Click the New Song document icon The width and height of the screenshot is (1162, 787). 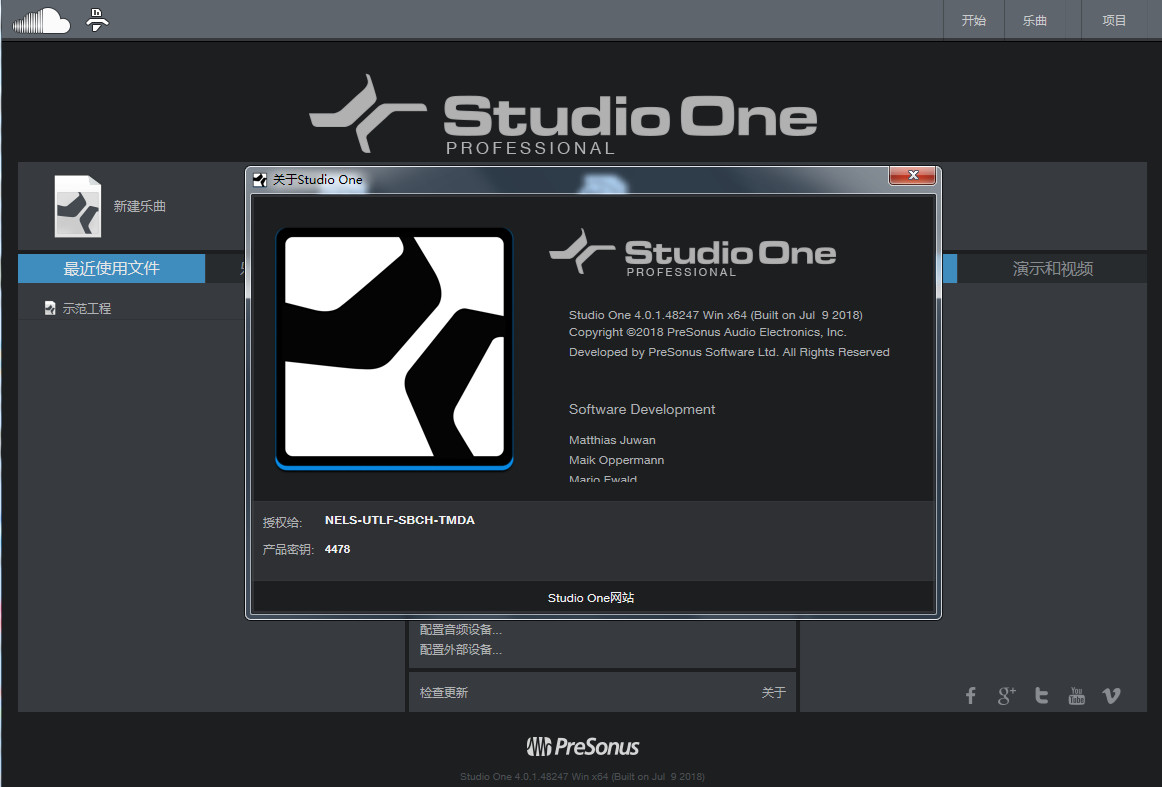click(78, 206)
